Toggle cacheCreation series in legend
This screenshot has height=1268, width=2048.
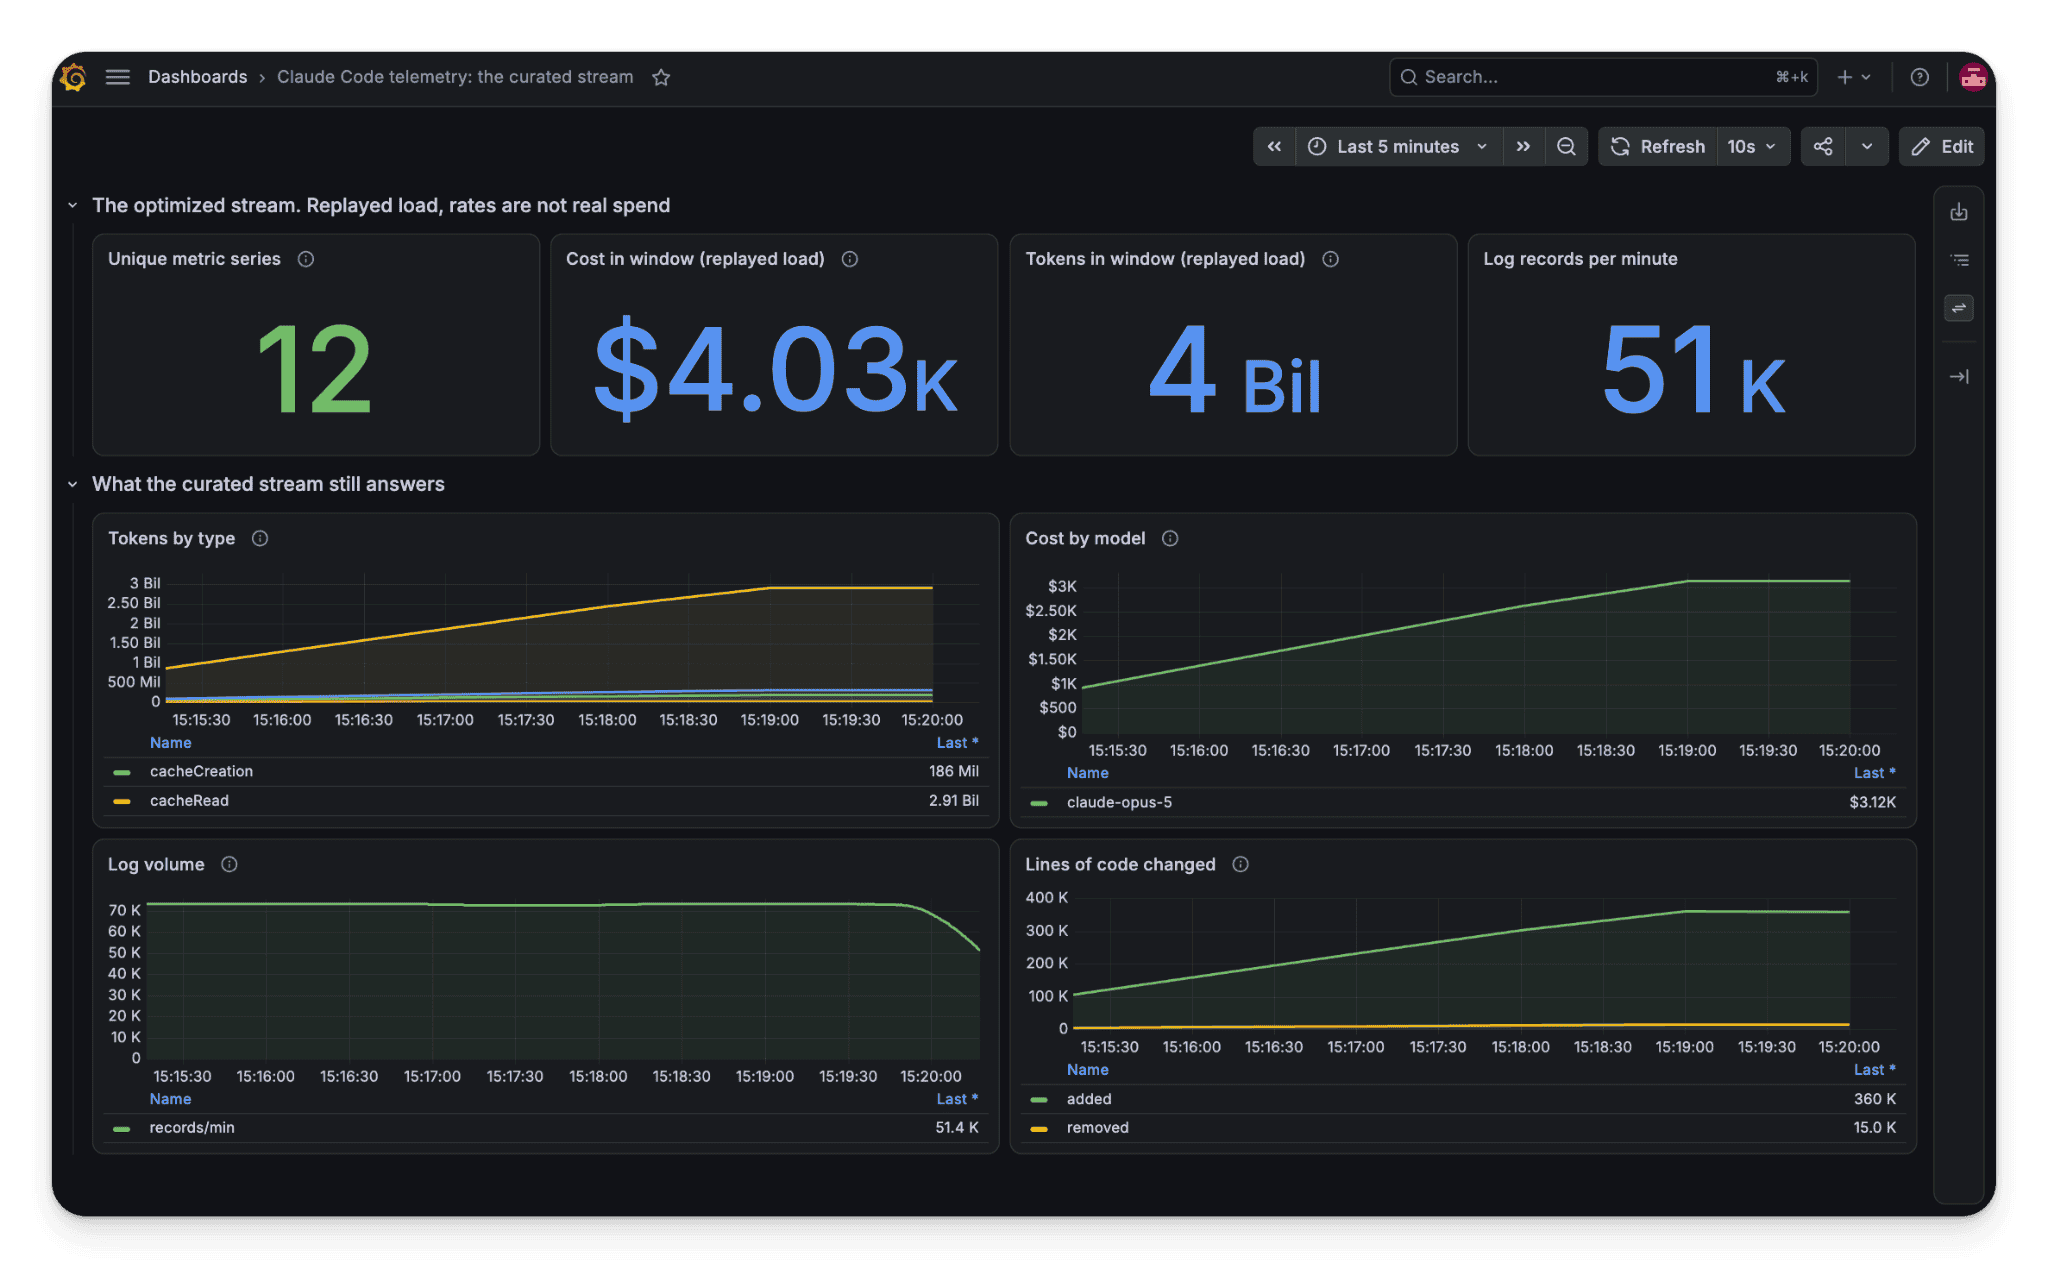click(x=201, y=771)
